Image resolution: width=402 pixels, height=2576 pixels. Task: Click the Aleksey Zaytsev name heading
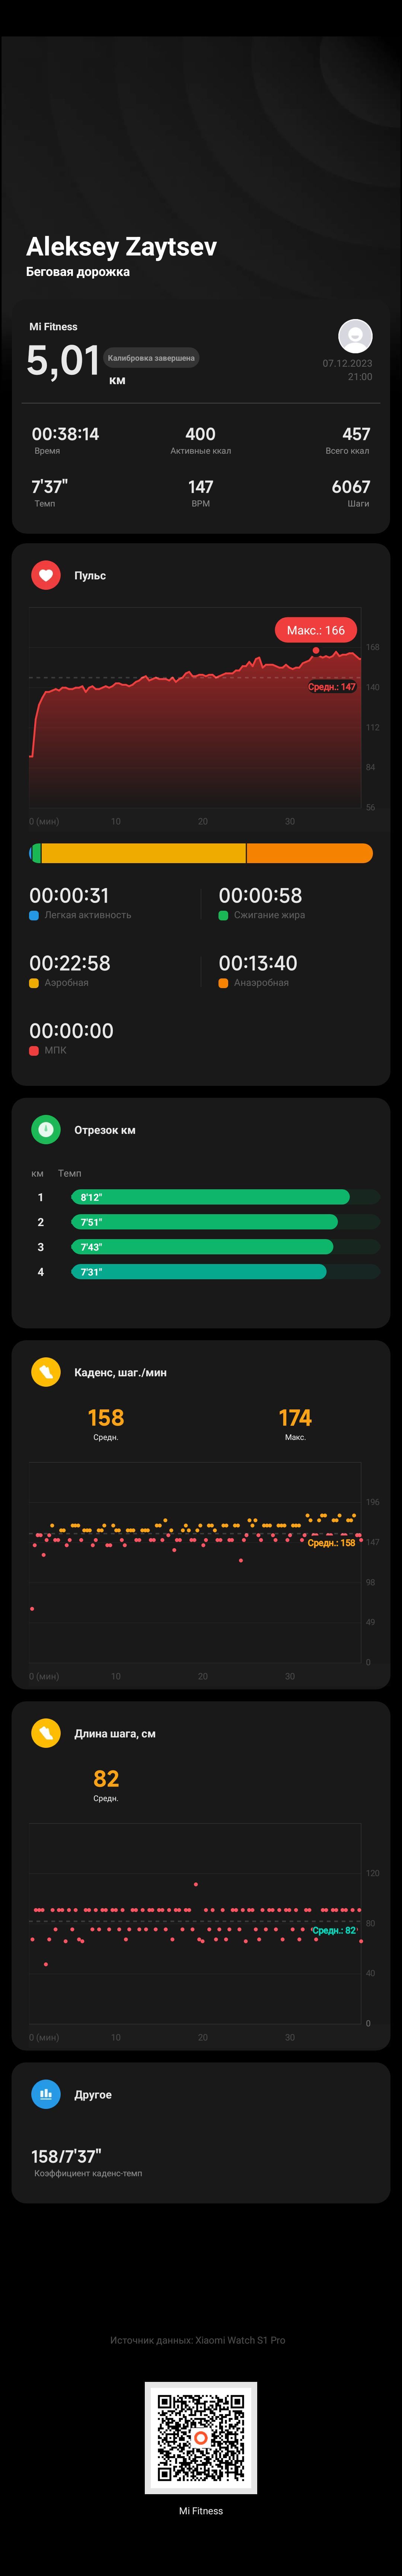point(121,246)
